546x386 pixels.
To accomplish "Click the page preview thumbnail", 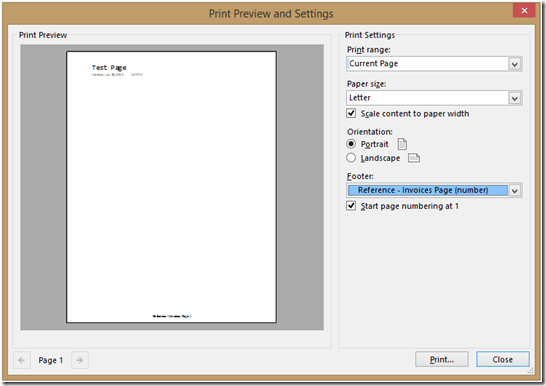I will tap(172, 187).
